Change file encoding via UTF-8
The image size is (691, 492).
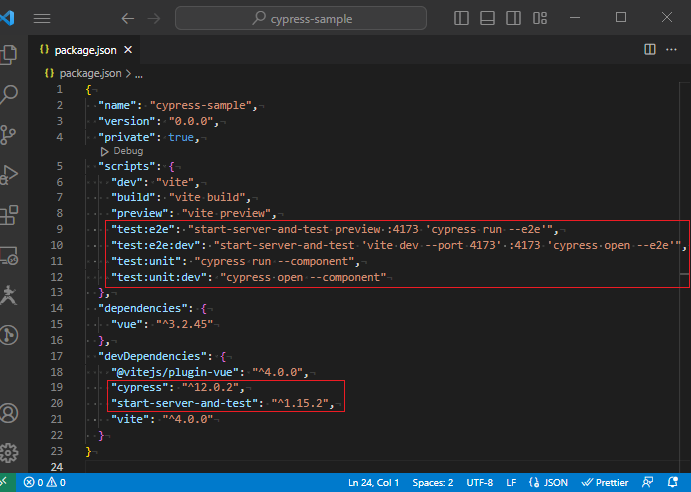coord(479,483)
